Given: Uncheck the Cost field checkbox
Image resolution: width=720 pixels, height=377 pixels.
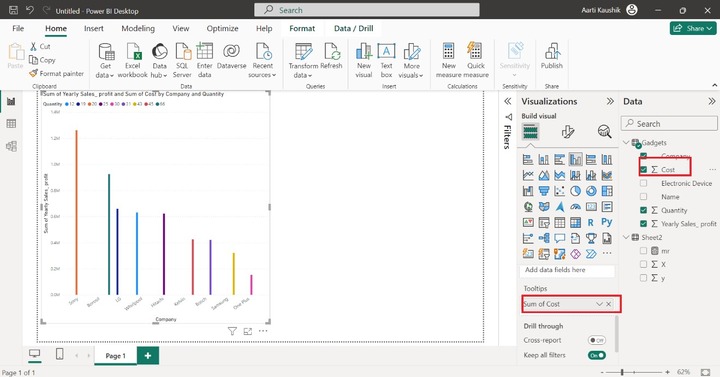Looking at the screenshot, I should pyautogui.click(x=643, y=169).
